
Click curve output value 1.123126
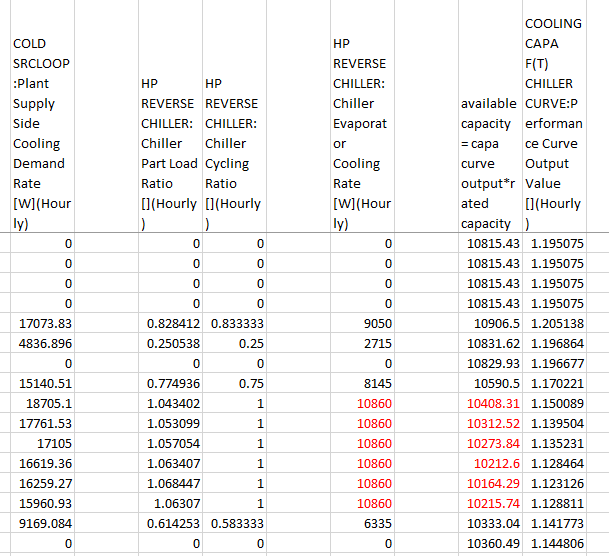554,483
